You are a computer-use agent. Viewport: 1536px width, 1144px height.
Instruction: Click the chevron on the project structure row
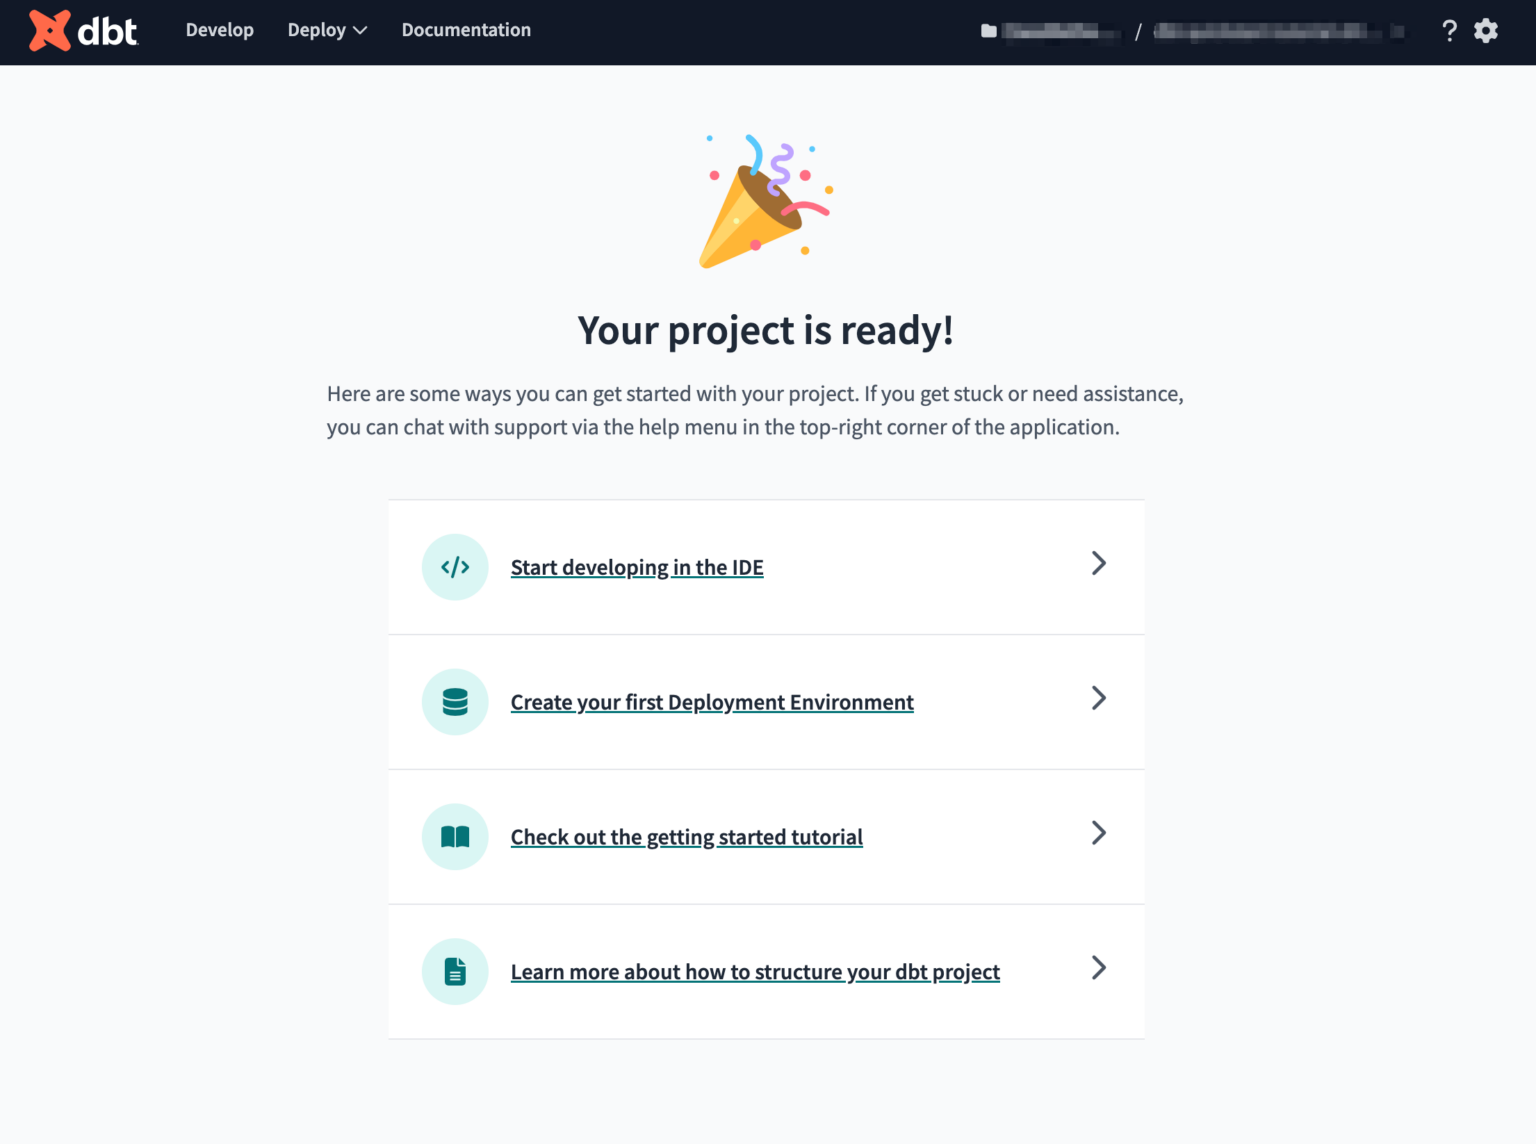click(x=1098, y=968)
